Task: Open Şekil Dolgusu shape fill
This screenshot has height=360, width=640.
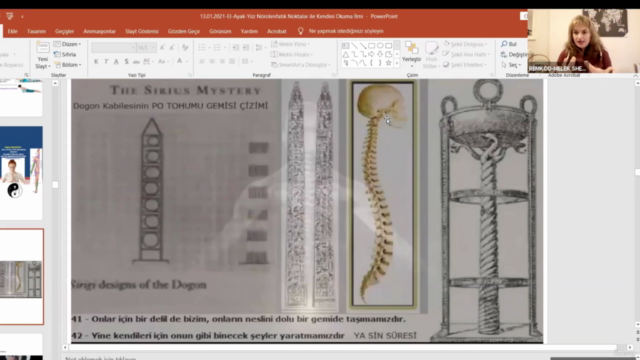Action: [x=465, y=44]
